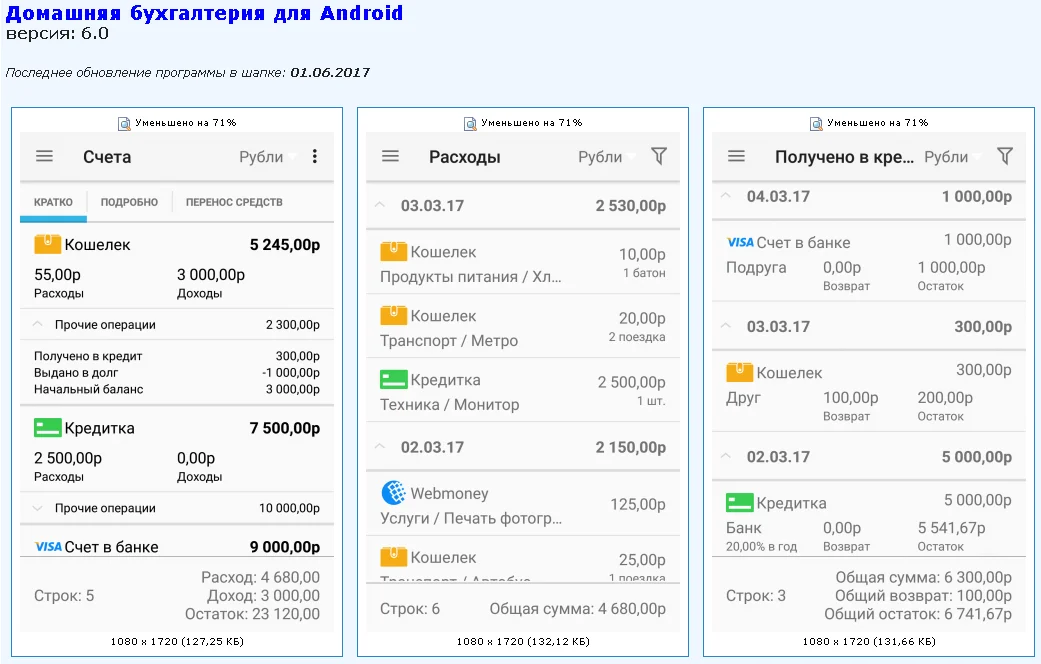Viewport: 1041px width, 664px height.
Task: Open Рубли currency dropdown in Счета
Action: tap(267, 157)
